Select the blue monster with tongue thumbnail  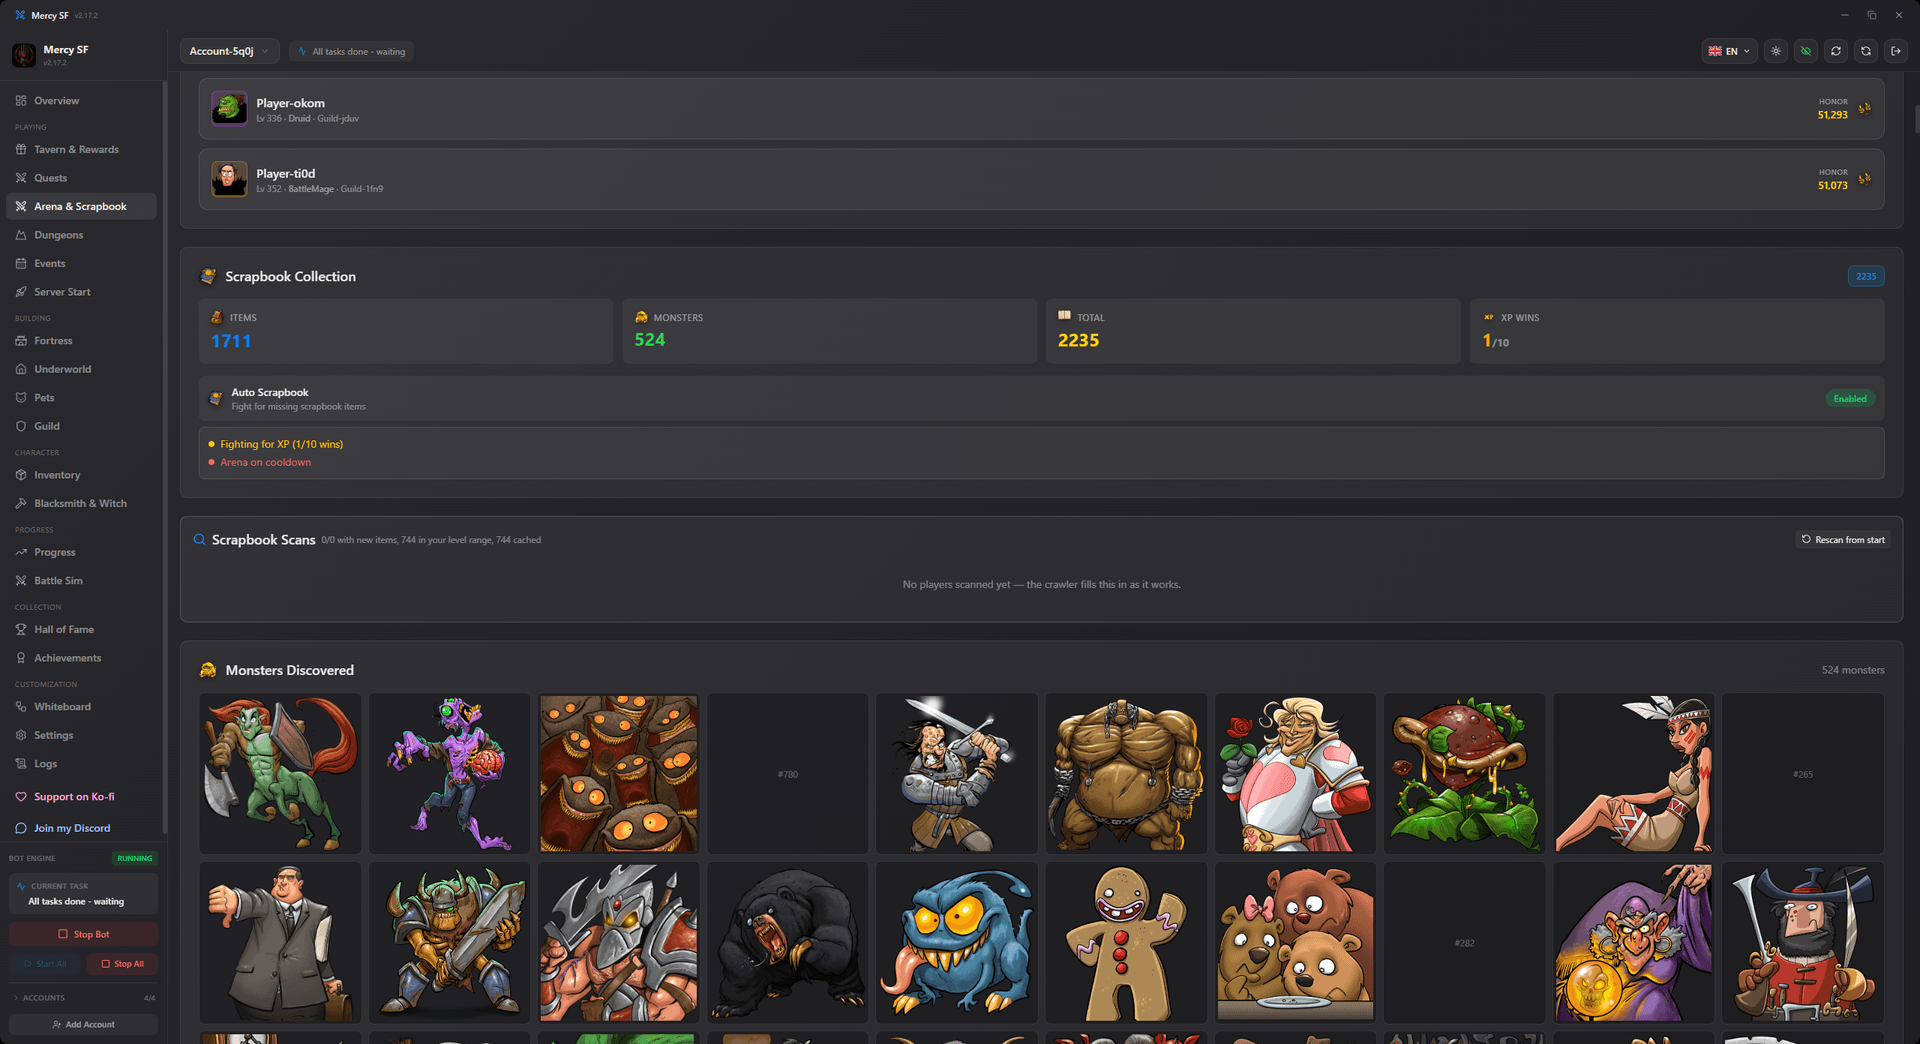click(957, 943)
